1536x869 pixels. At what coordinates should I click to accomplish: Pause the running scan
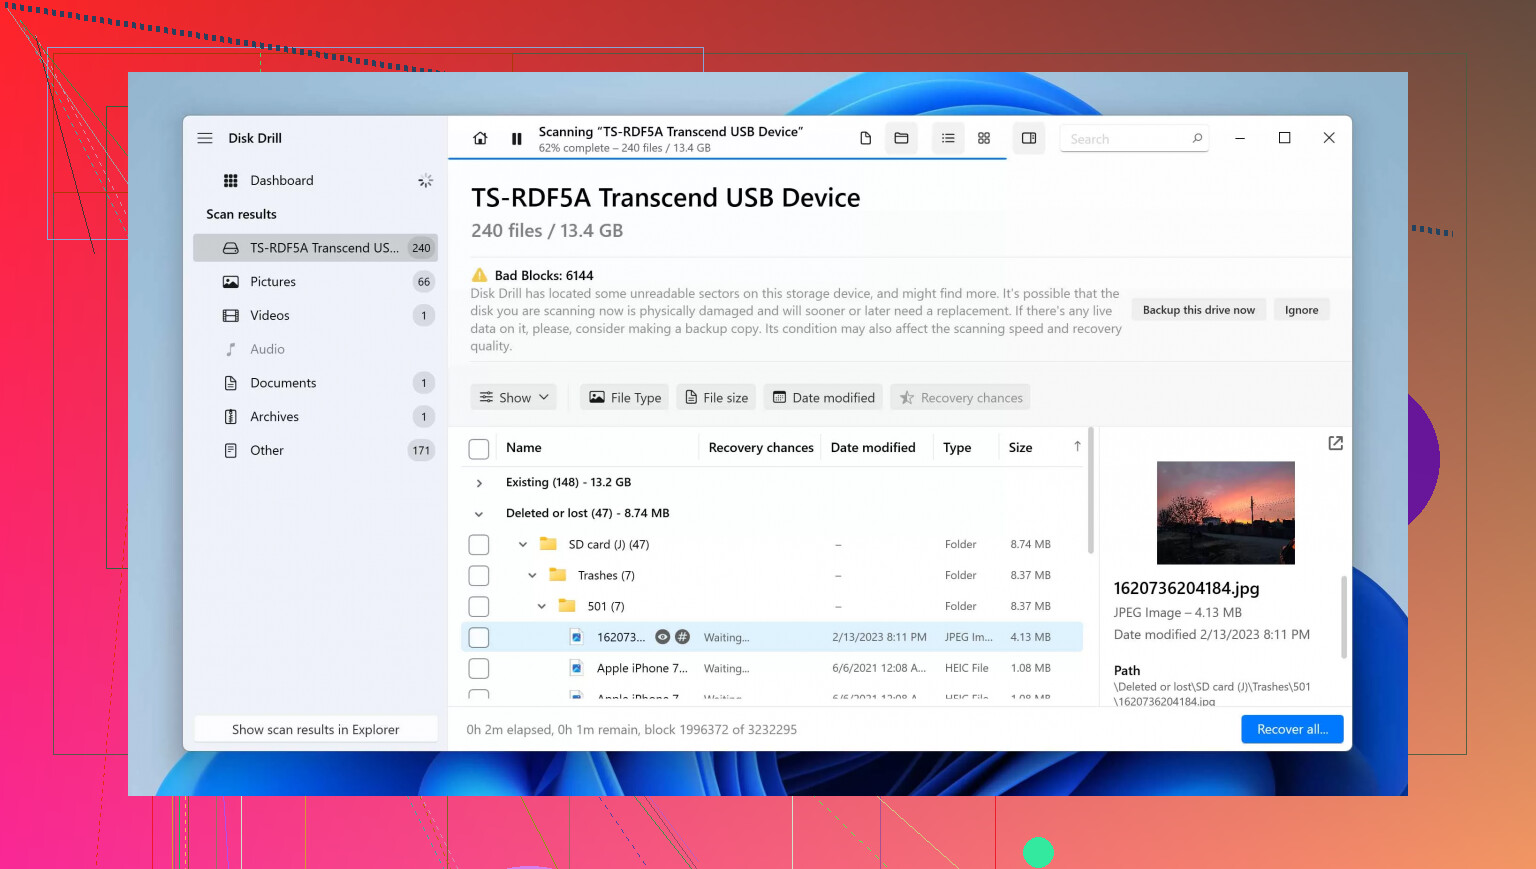[x=516, y=139]
